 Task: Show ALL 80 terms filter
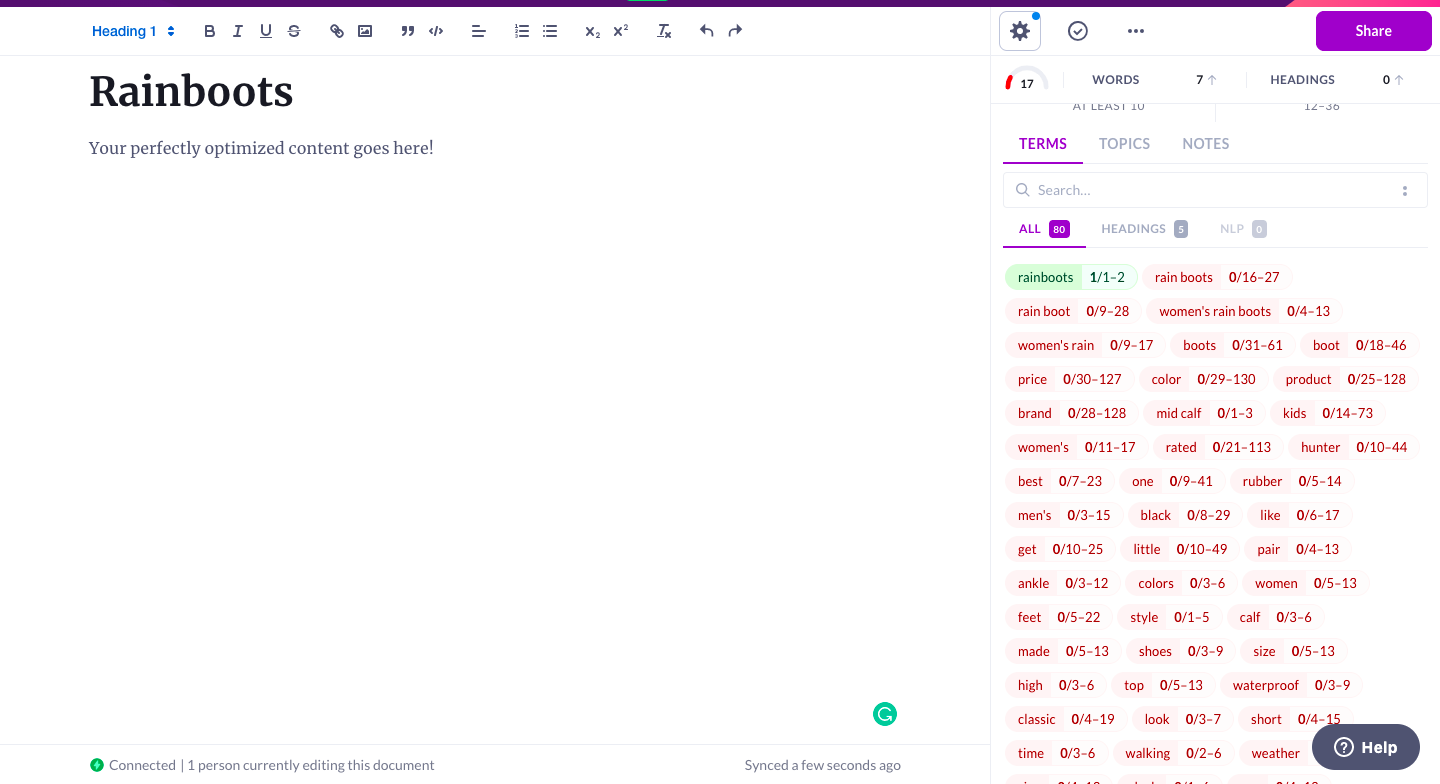click(1044, 229)
